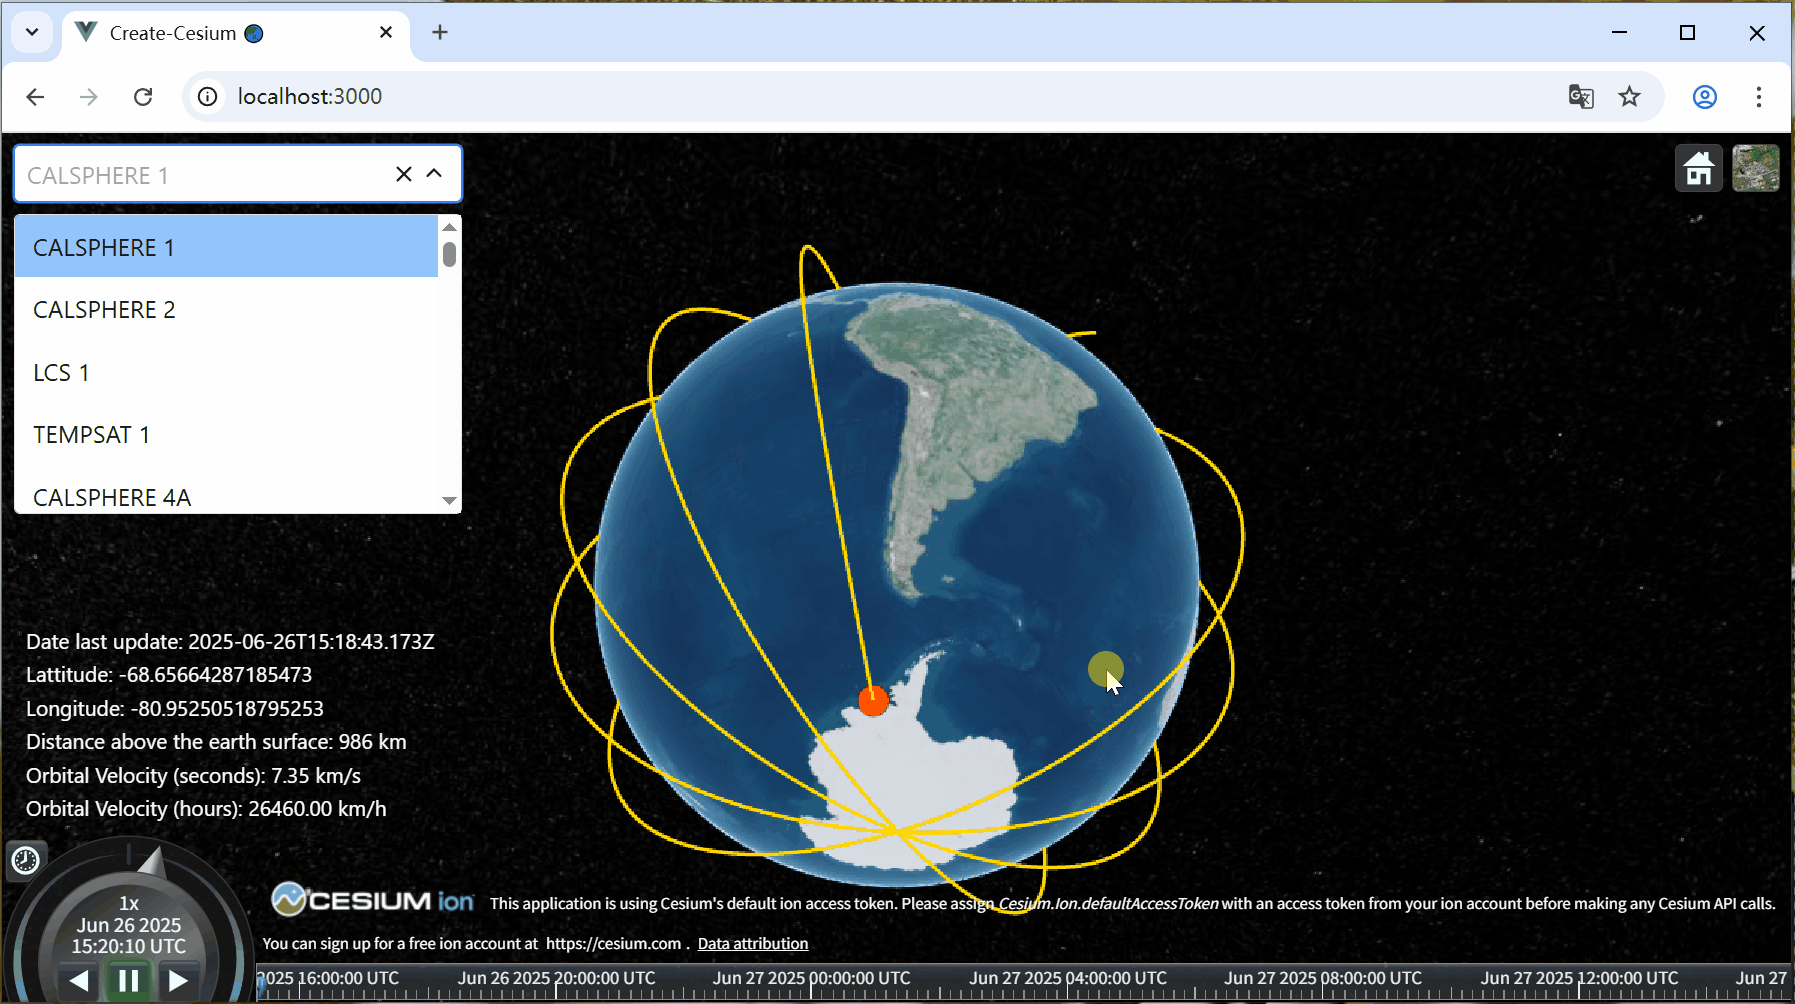Go forward in browser history
The width and height of the screenshot is (1795, 1004).
tap(89, 96)
